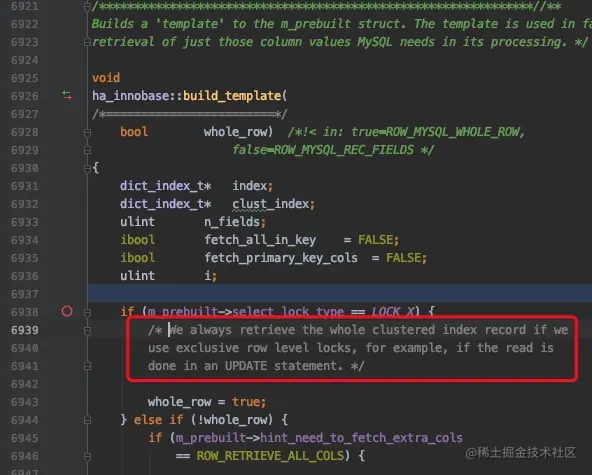Click 'LOCK_X' constant on line 6938
Screen dimensions: 592x475
pyautogui.click(x=393, y=312)
